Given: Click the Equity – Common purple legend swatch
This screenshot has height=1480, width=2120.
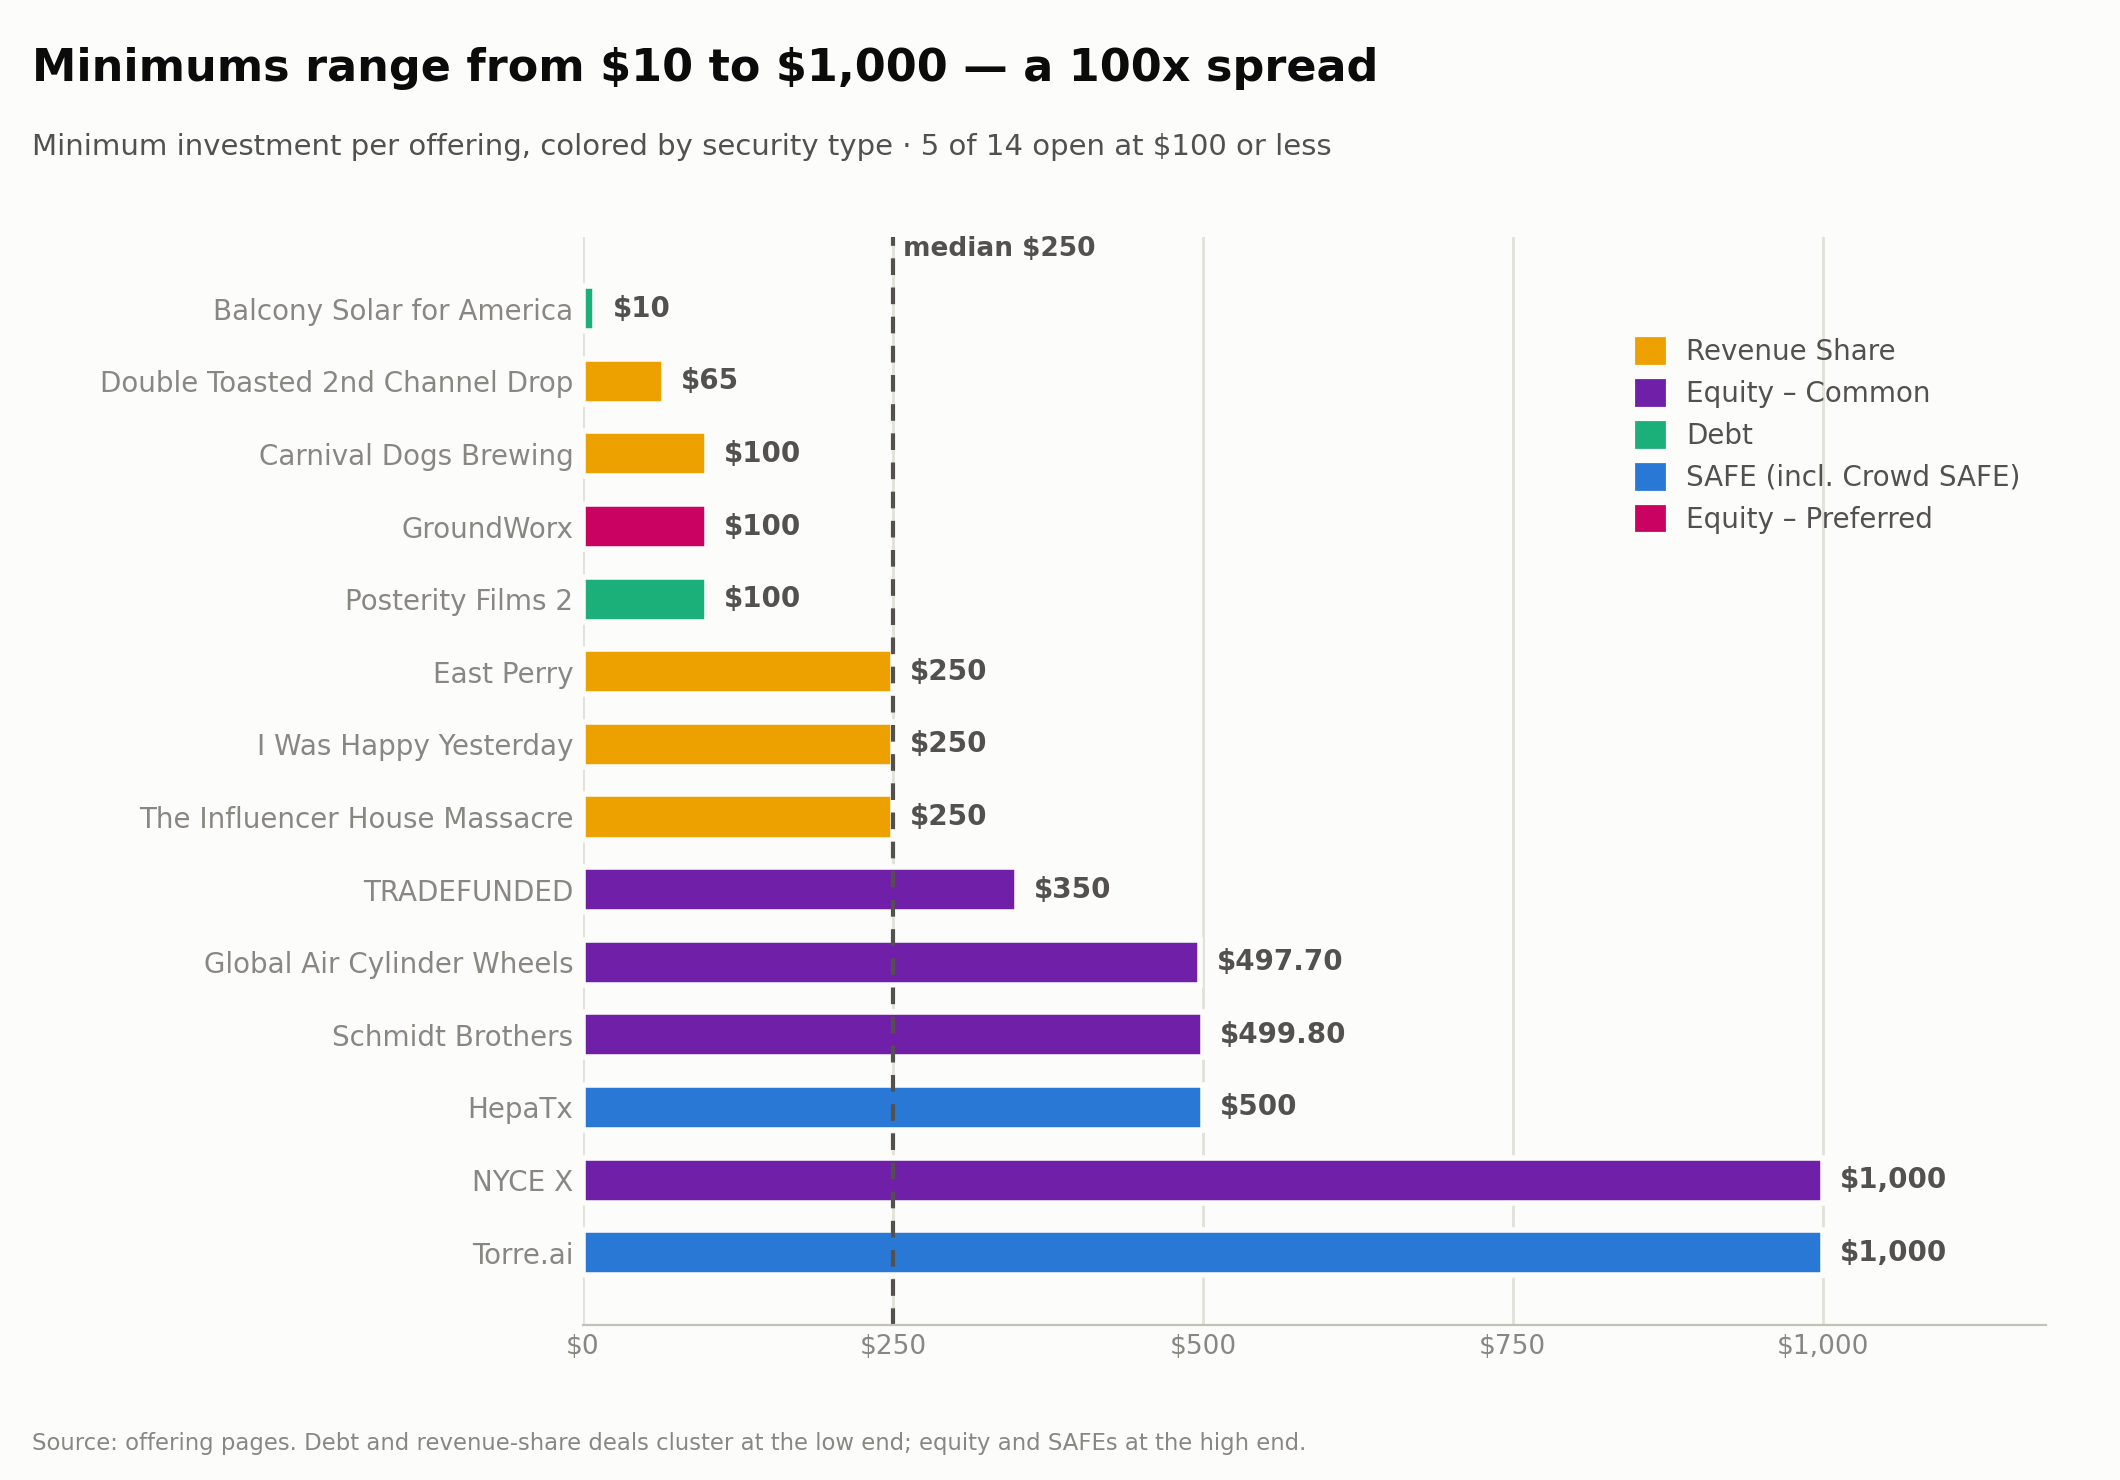Looking at the screenshot, I should pyautogui.click(x=1650, y=393).
